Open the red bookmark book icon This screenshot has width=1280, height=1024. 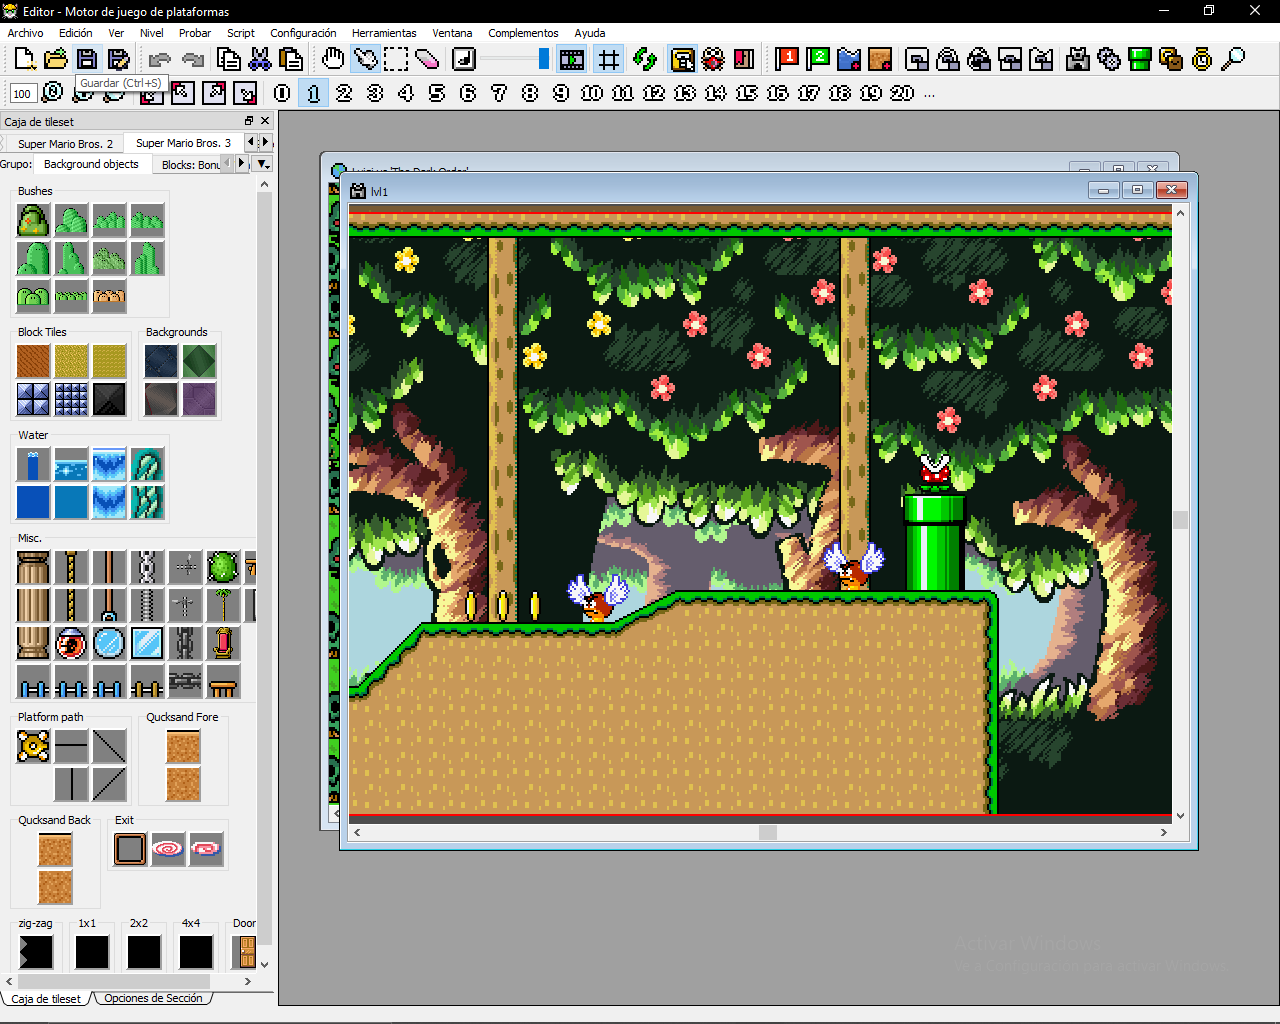coord(744,59)
